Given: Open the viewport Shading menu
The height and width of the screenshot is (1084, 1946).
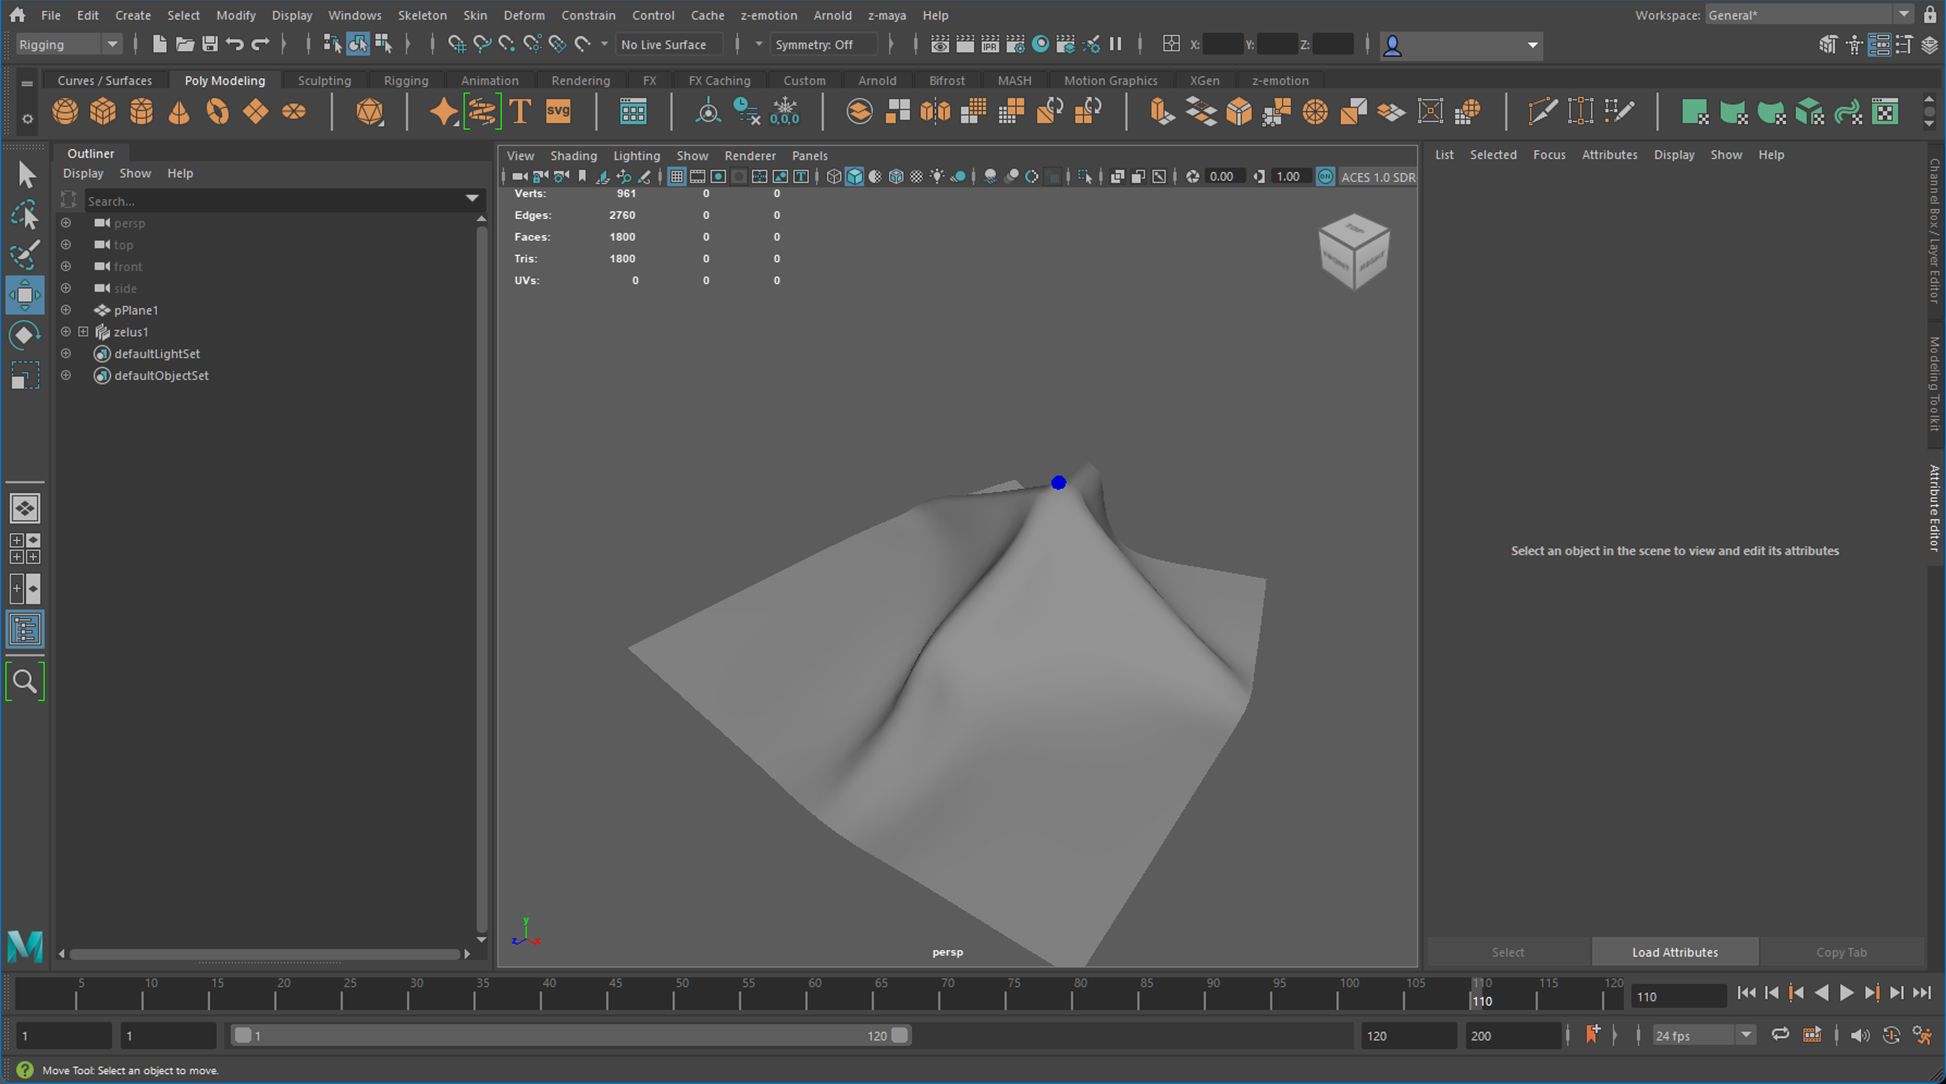Looking at the screenshot, I should 573,155.
